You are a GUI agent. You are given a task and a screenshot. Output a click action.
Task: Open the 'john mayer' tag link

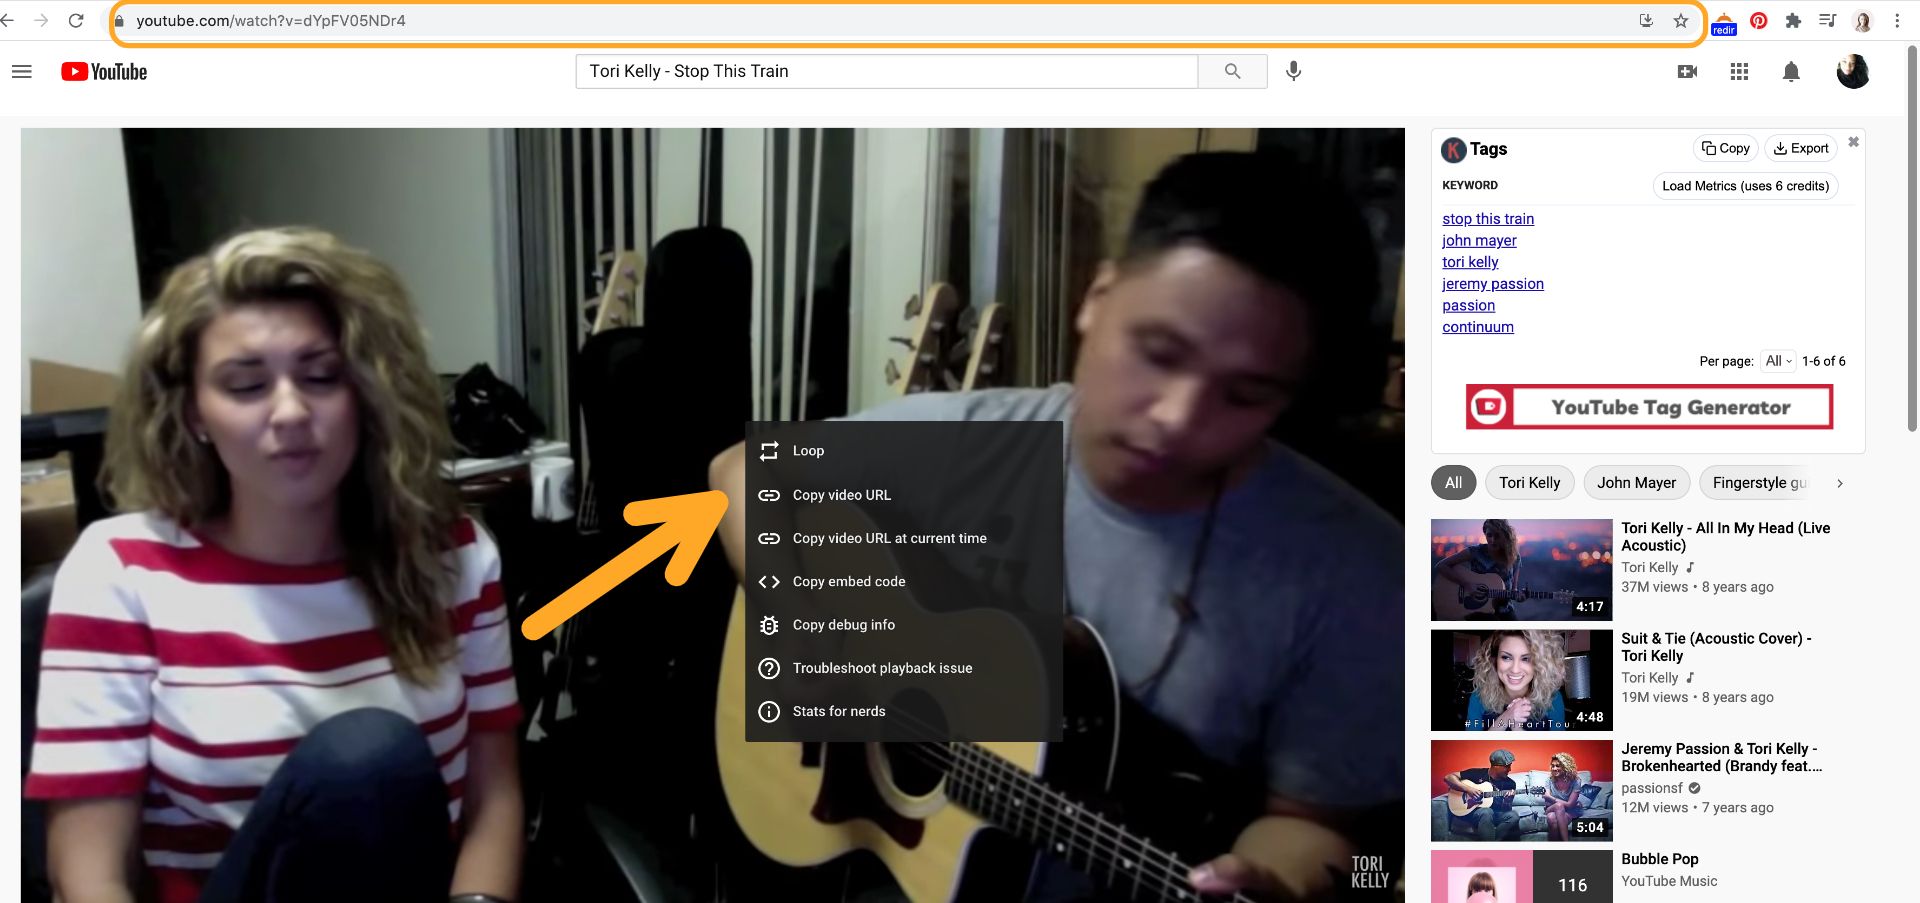pyautogui.click(x=1479, y=241)
